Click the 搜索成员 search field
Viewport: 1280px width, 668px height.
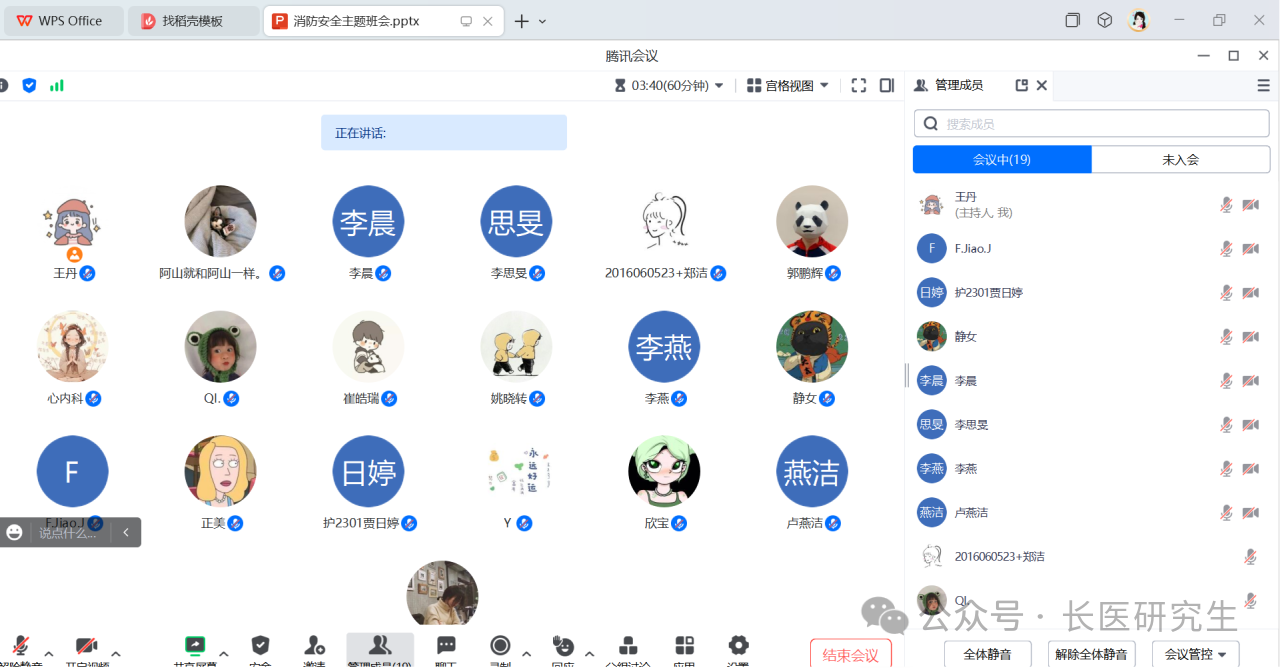[x=1091, y=124]
